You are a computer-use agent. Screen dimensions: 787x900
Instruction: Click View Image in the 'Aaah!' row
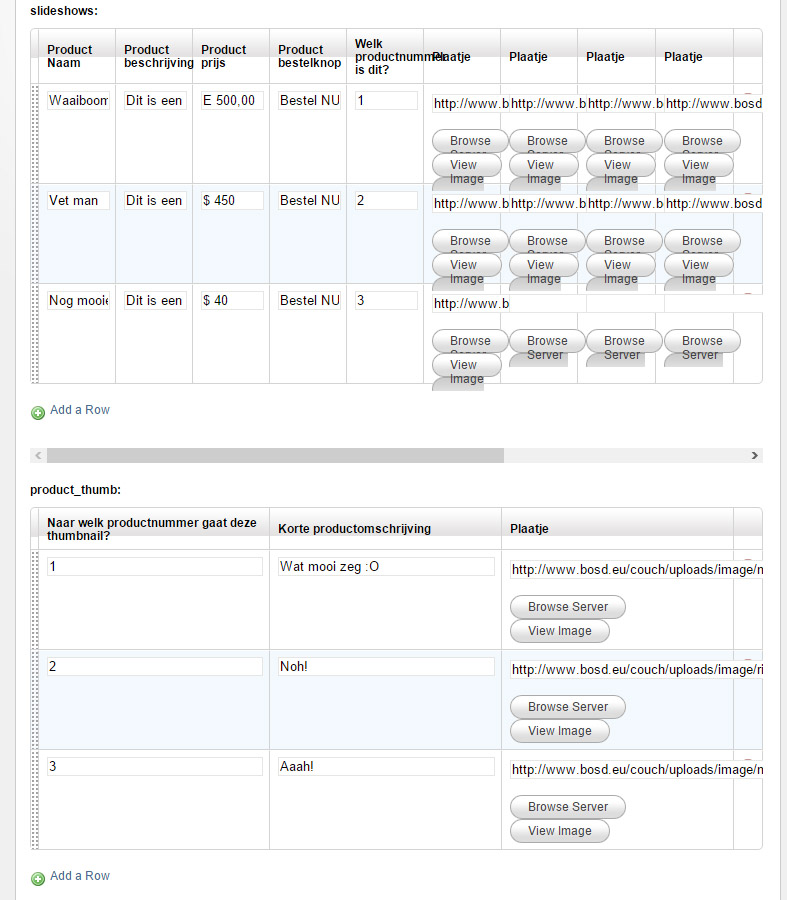point(560,831)
